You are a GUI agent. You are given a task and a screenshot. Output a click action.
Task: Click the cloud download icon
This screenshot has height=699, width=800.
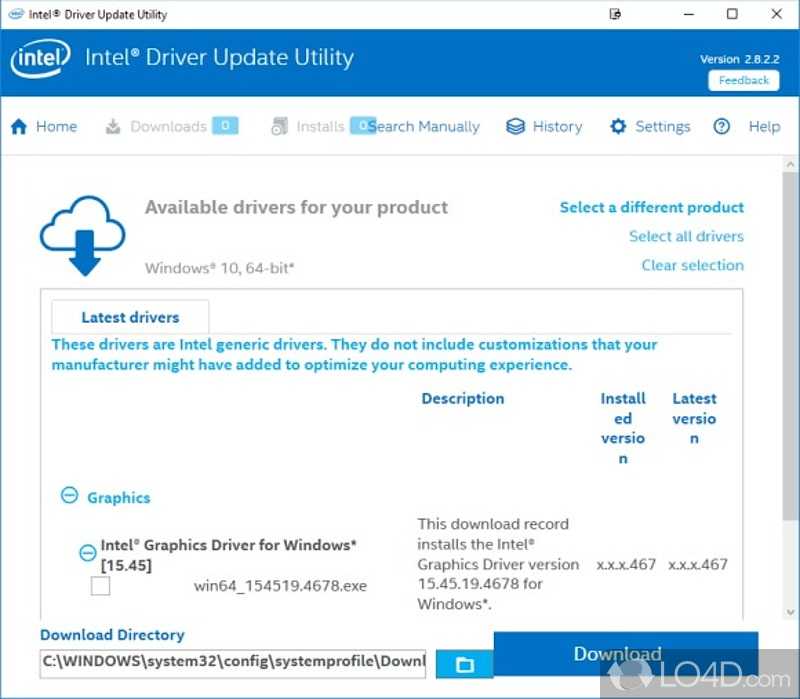[x=83, y=235]
